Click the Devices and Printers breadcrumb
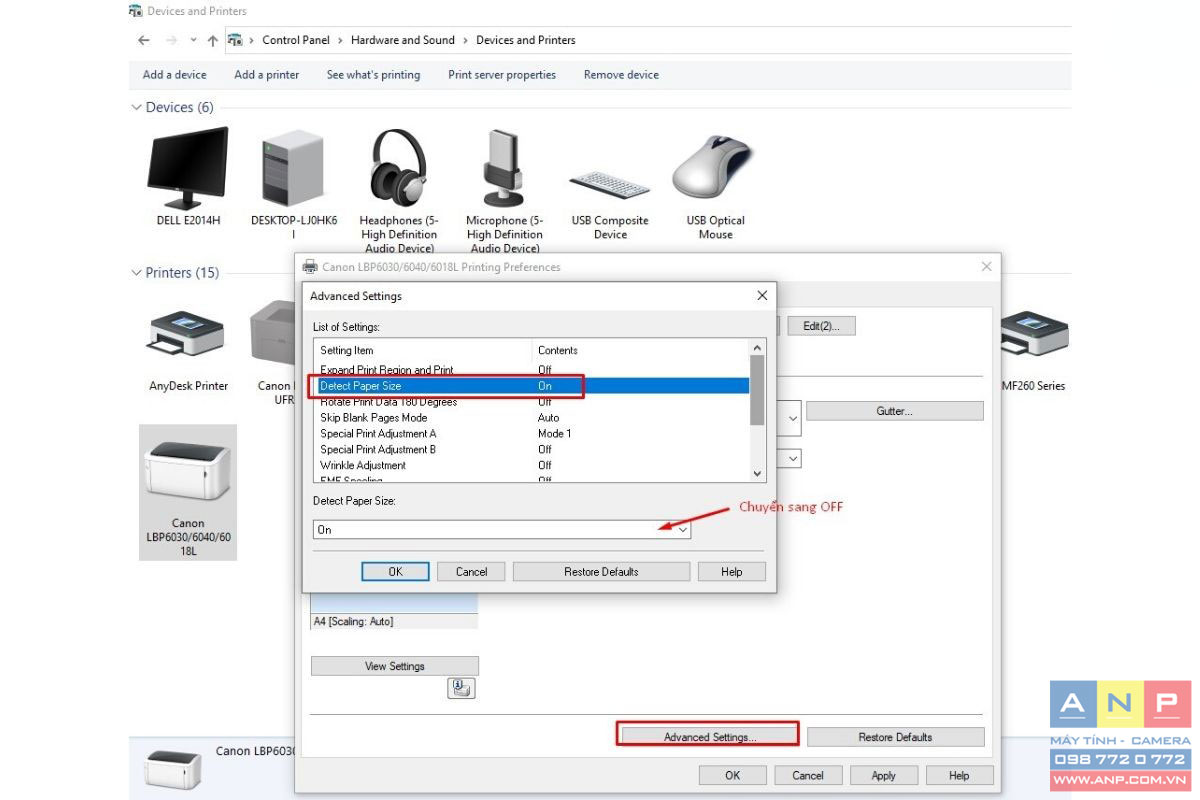1200x800 pixels. [526, 40]
